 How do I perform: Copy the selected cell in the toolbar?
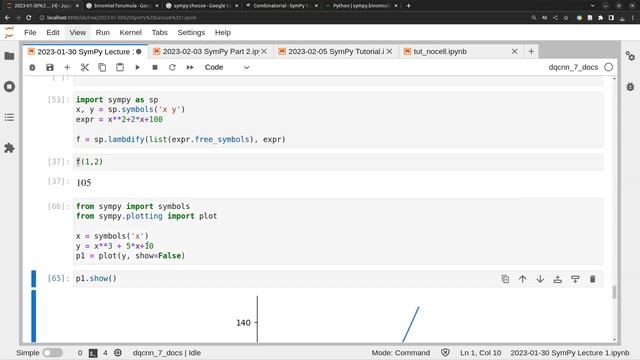pos(102,67)
